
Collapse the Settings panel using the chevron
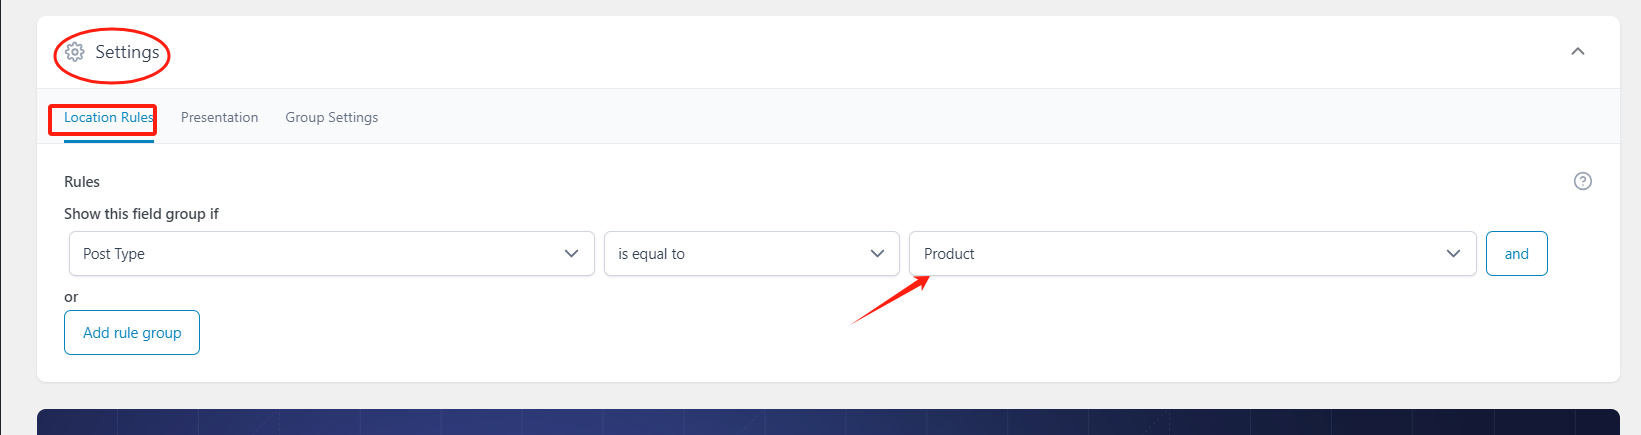(1578, 52)
